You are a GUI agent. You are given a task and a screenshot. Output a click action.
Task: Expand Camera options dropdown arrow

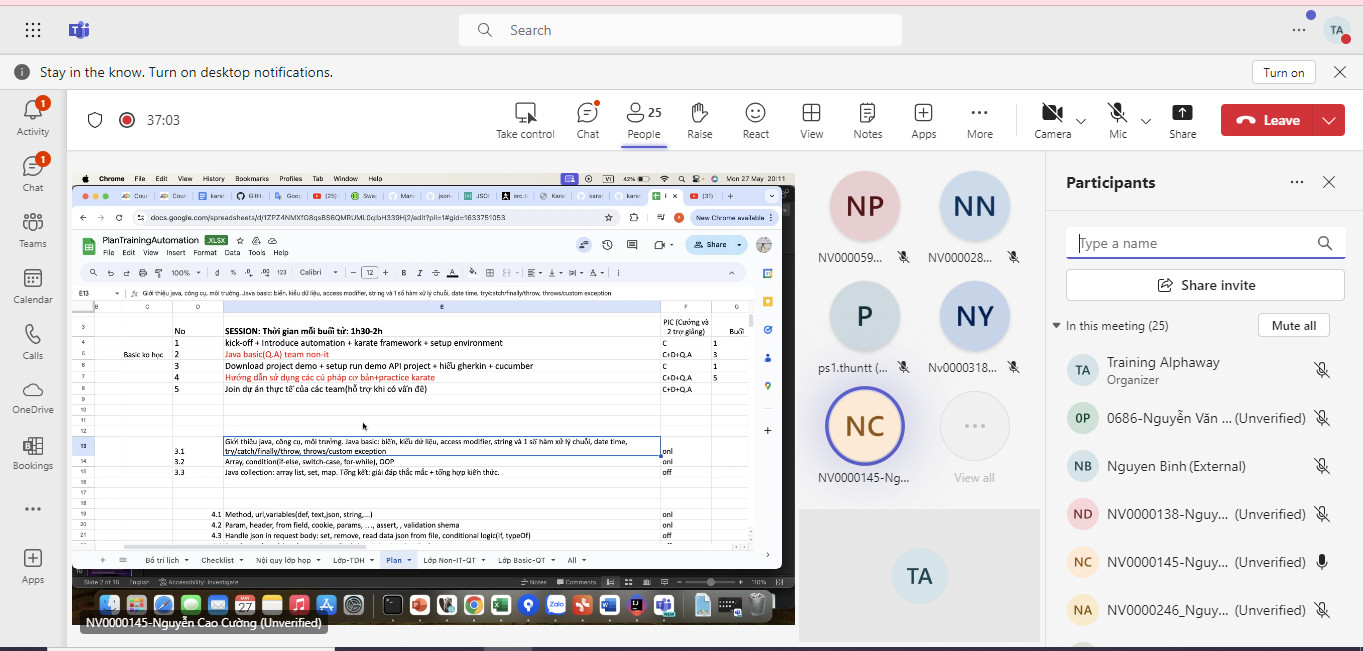pos(1081,121)
